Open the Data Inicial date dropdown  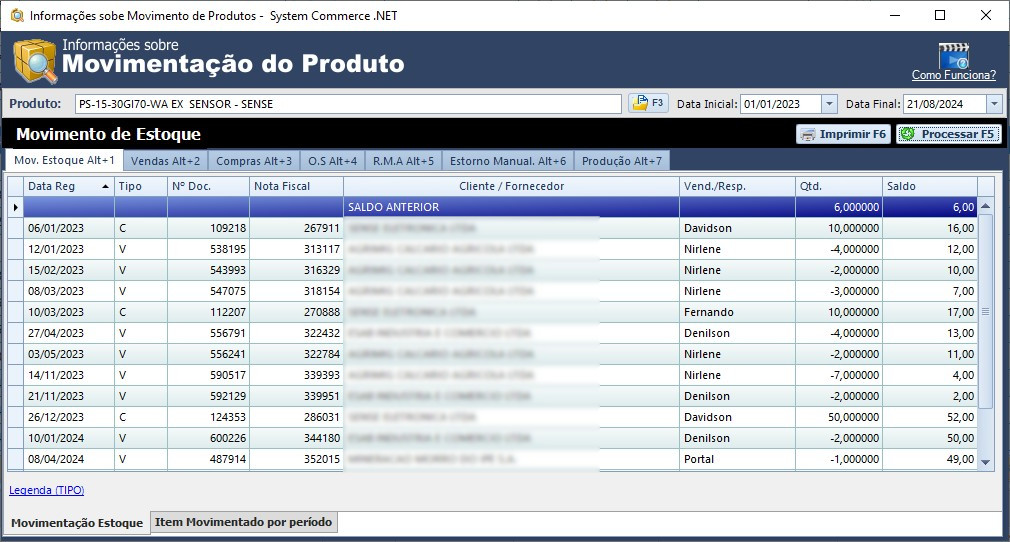(829, 104)
